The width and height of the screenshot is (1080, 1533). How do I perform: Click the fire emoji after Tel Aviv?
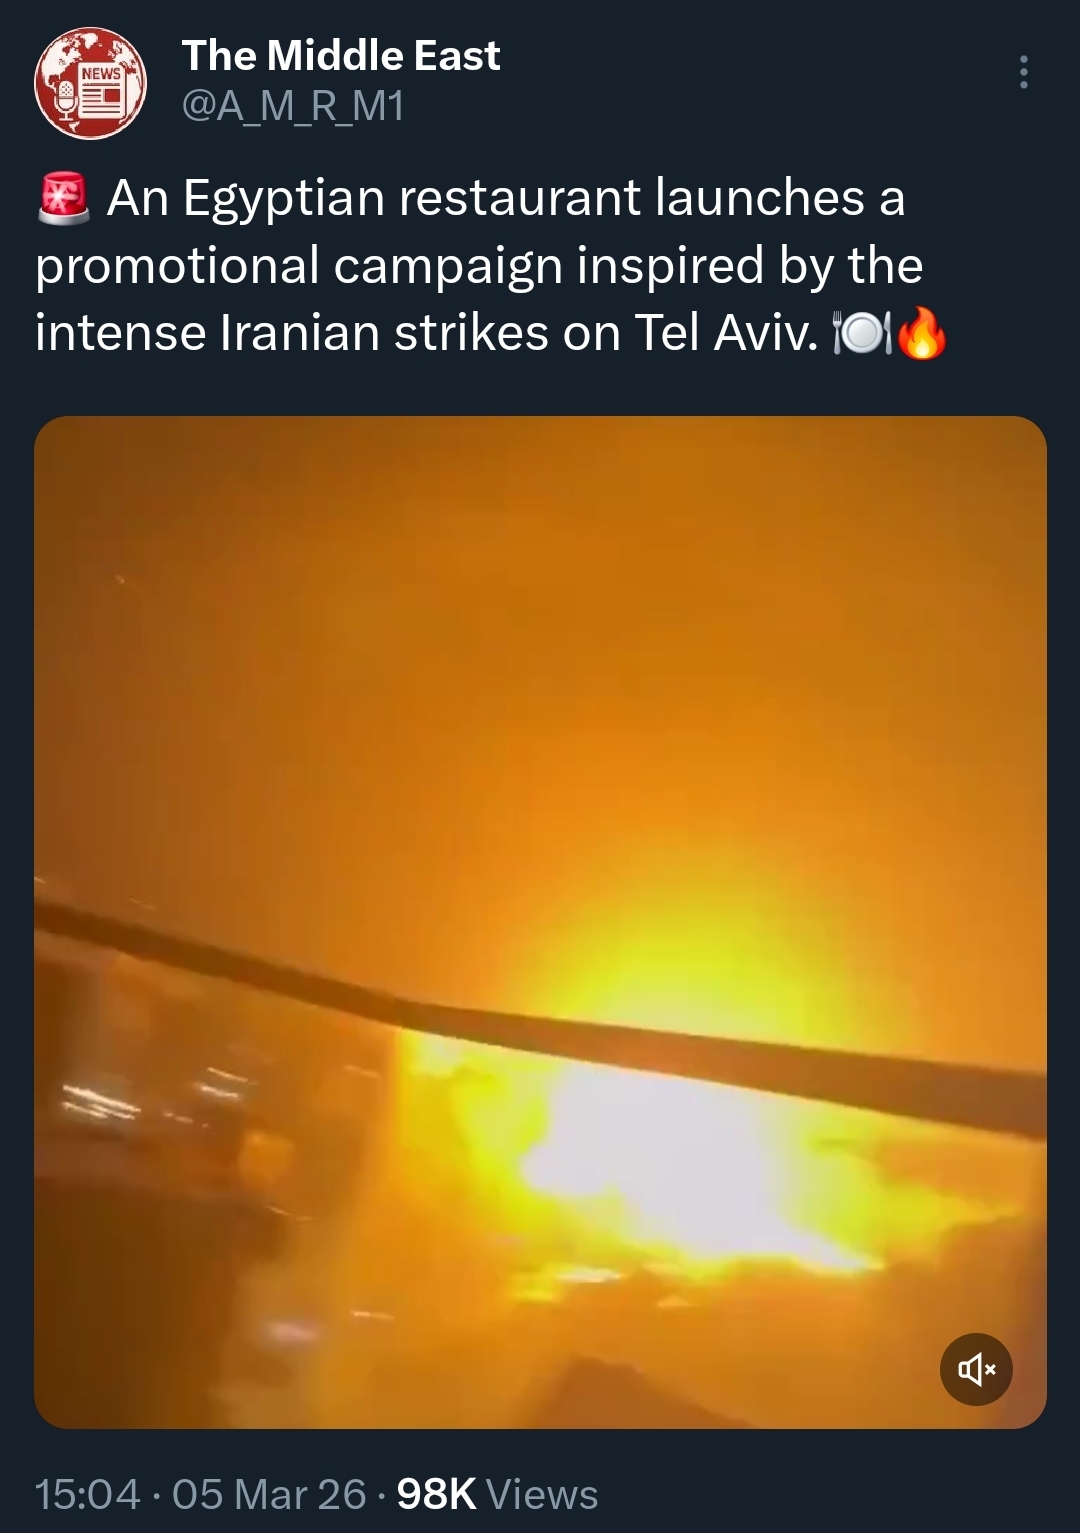pyautogui.click(x=921, y=334)
